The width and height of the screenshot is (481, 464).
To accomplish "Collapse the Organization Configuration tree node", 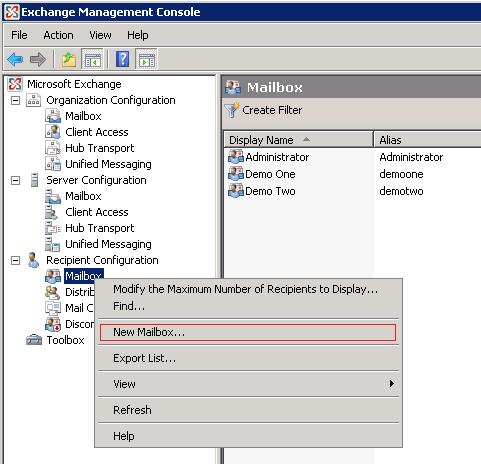I will pyautogui.click(x=15, y=100).
